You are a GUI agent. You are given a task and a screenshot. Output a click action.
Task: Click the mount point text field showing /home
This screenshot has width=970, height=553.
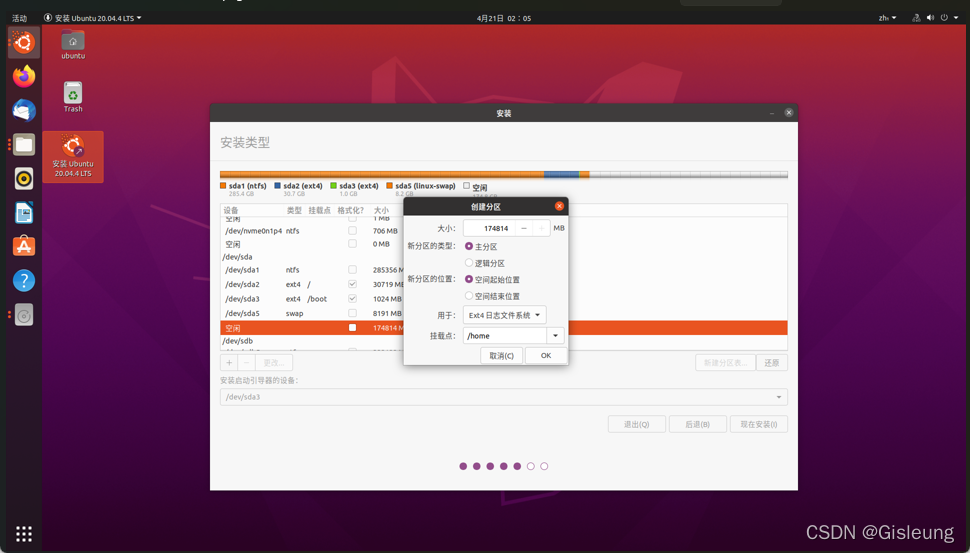click(505, 336)
